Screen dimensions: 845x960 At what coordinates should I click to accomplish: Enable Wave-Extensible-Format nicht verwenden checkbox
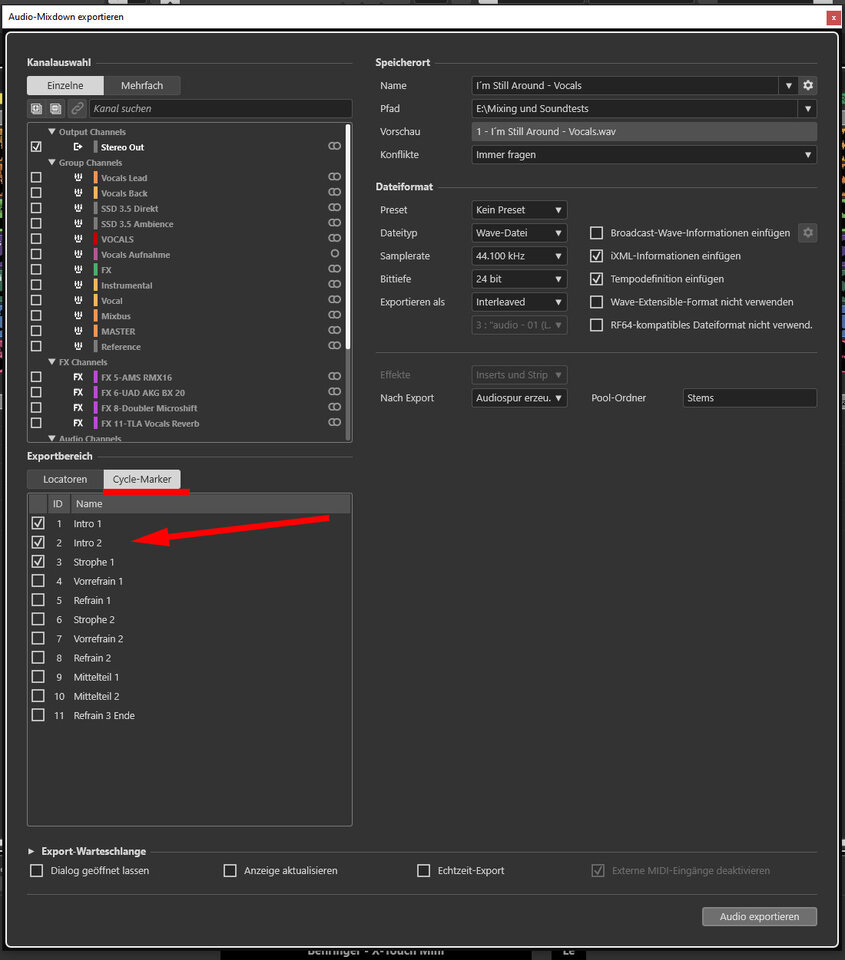pos(596,302)
